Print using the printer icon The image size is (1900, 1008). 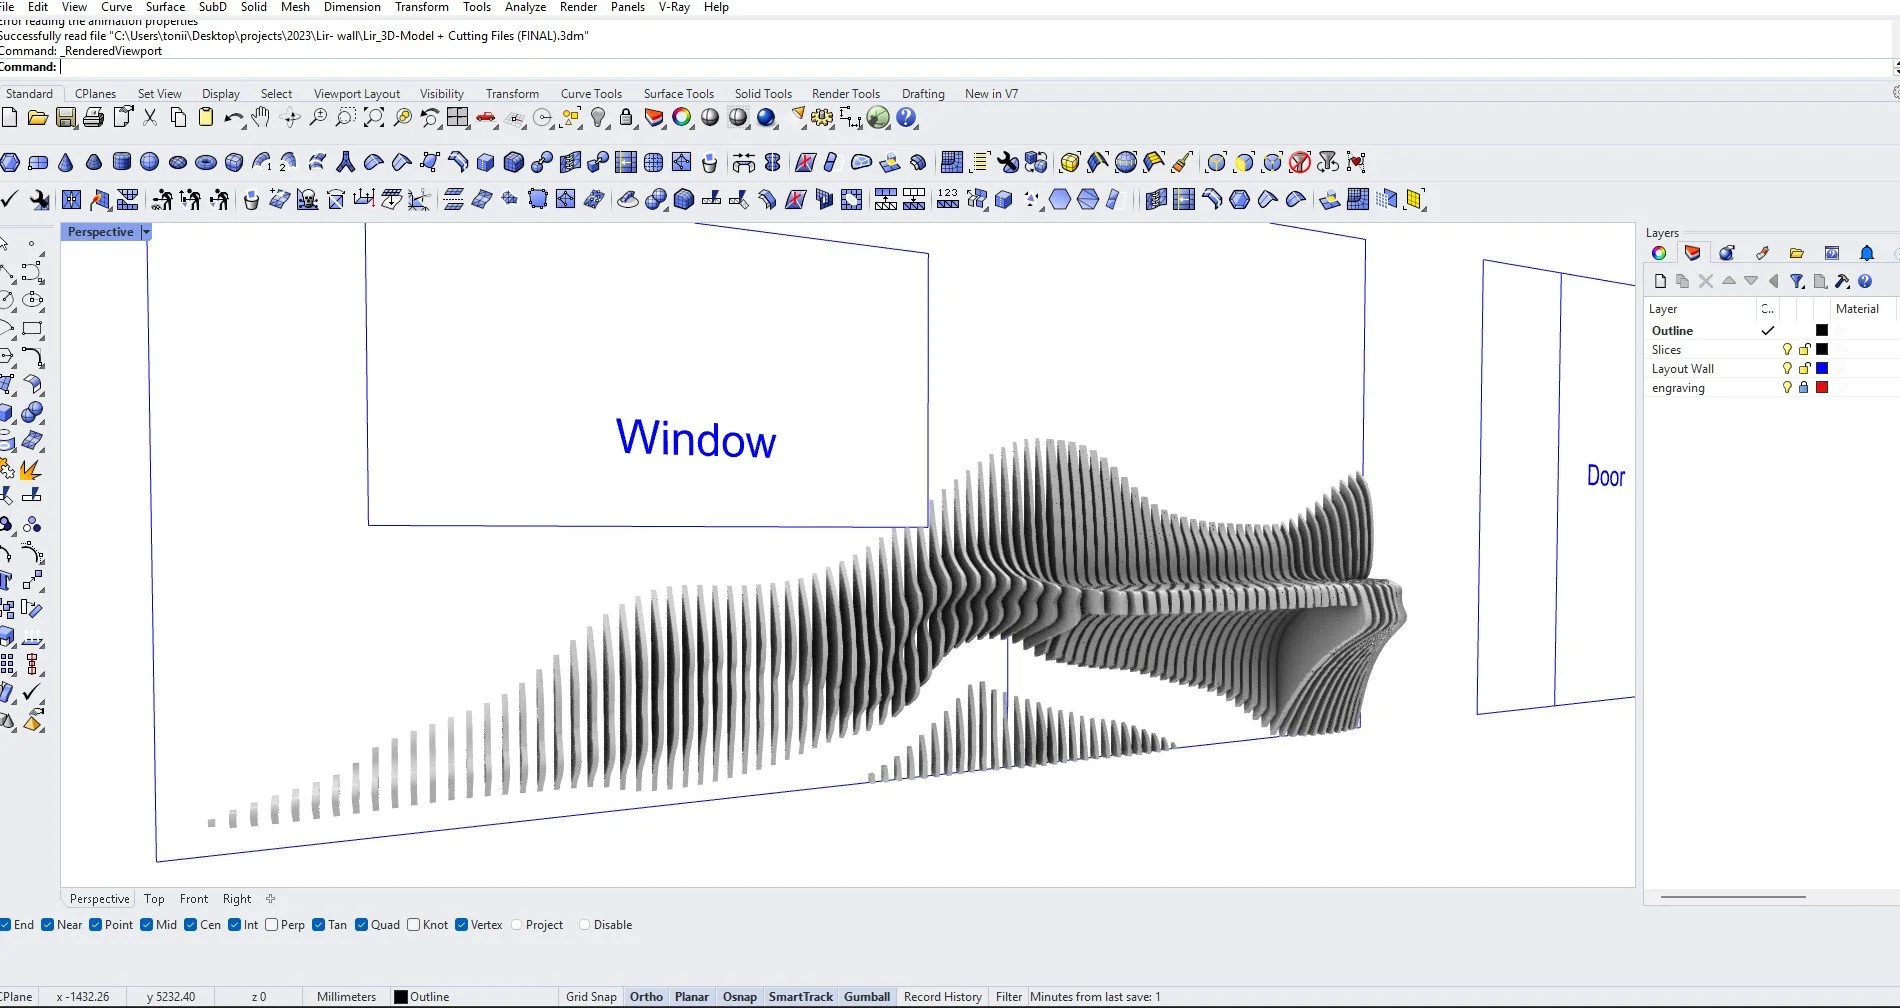click(94, 118)
